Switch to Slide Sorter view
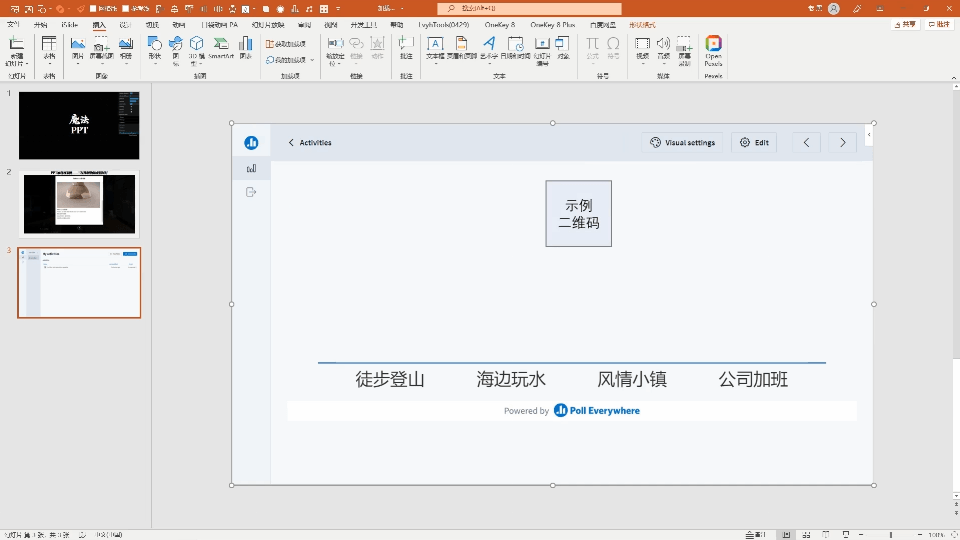 pos(806,534)
